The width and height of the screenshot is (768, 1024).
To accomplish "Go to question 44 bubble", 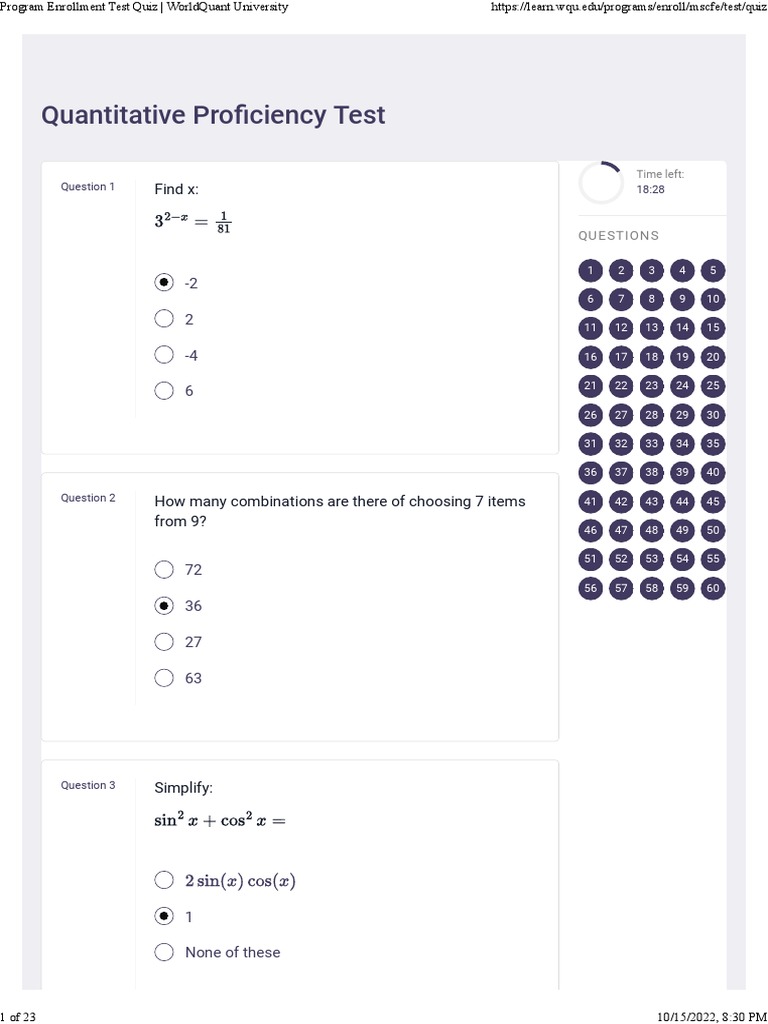I will [x=682, y=502].
